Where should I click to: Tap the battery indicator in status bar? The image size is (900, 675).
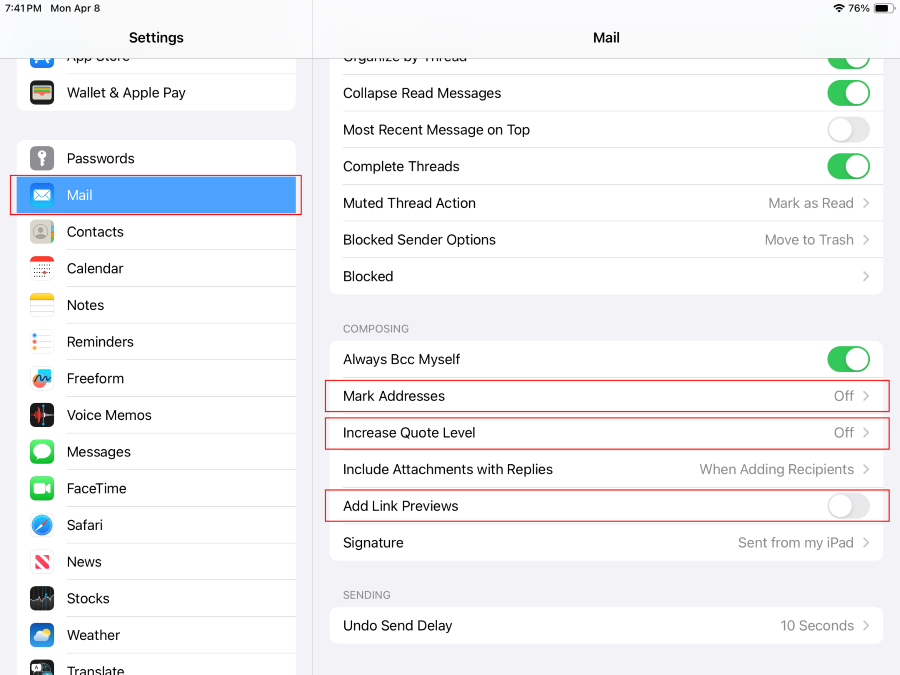click(883, 8)
